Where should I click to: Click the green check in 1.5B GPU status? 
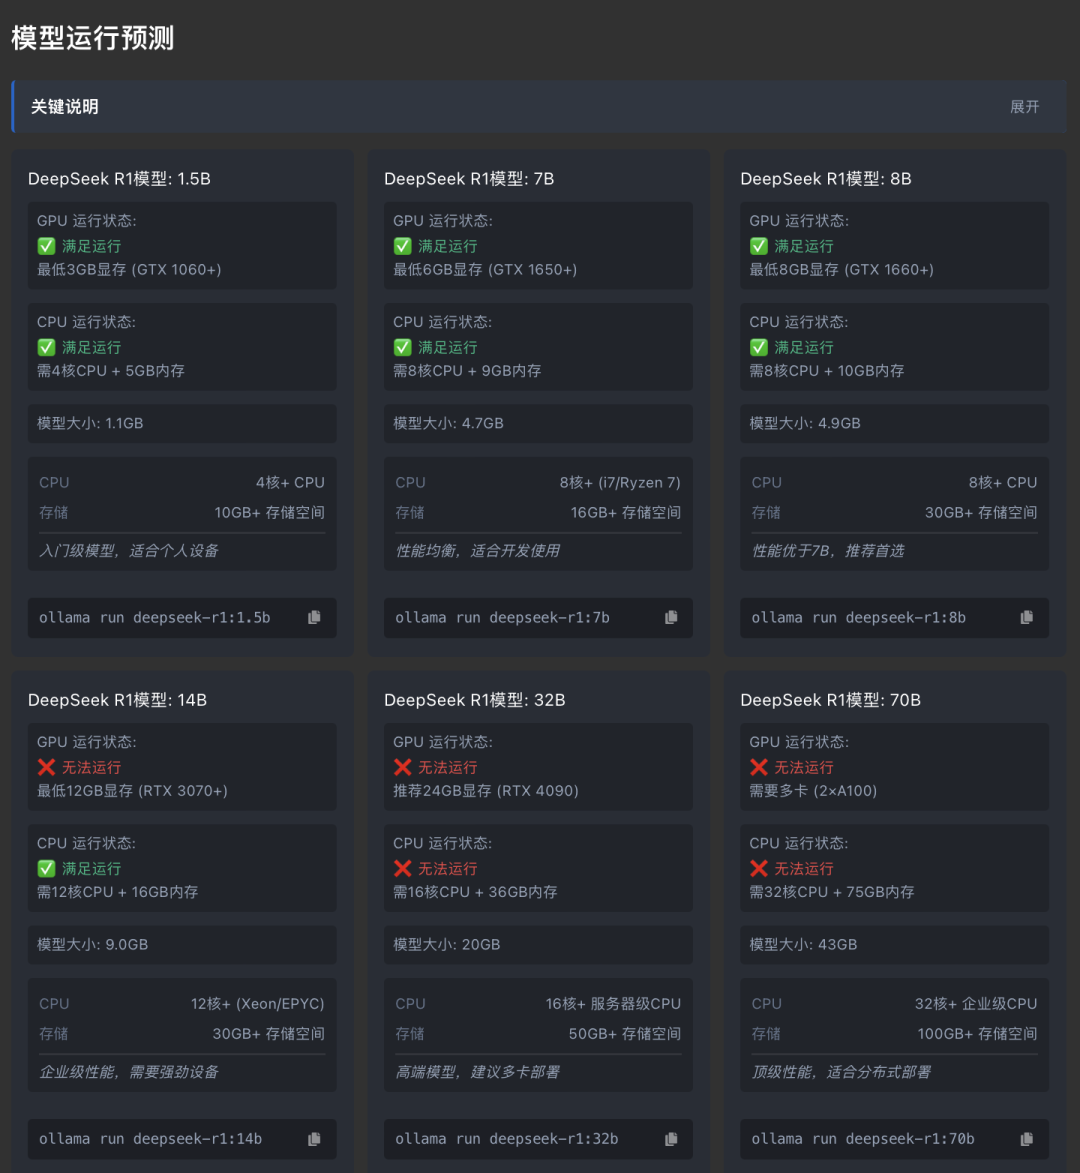pyautogui.click(x=46, y=246)
